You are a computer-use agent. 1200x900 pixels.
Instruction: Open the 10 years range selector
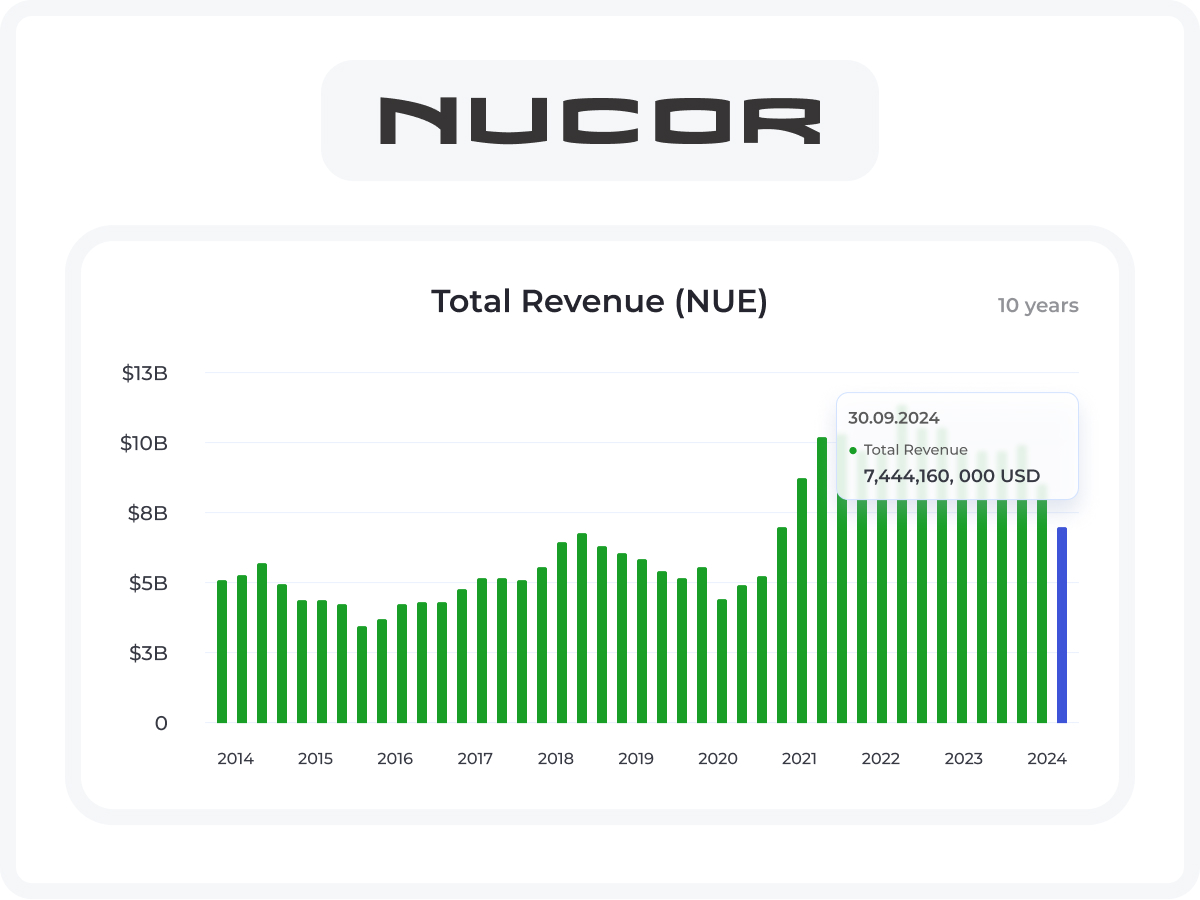[x=1038, y=306]
